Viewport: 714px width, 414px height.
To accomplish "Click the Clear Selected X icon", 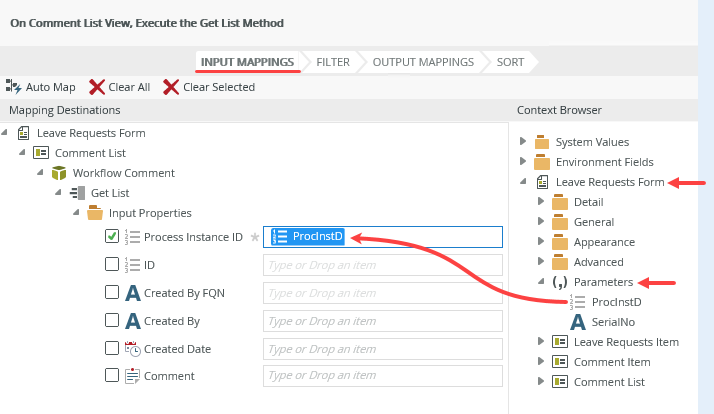I will [x=171, y=87].
